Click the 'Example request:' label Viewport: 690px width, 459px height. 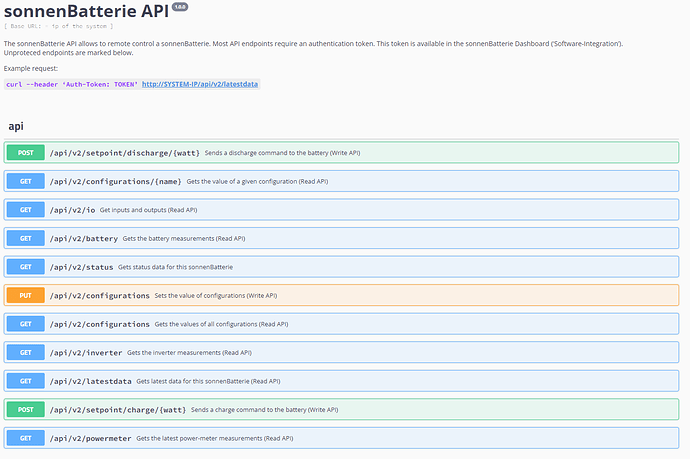coord(31,69)
